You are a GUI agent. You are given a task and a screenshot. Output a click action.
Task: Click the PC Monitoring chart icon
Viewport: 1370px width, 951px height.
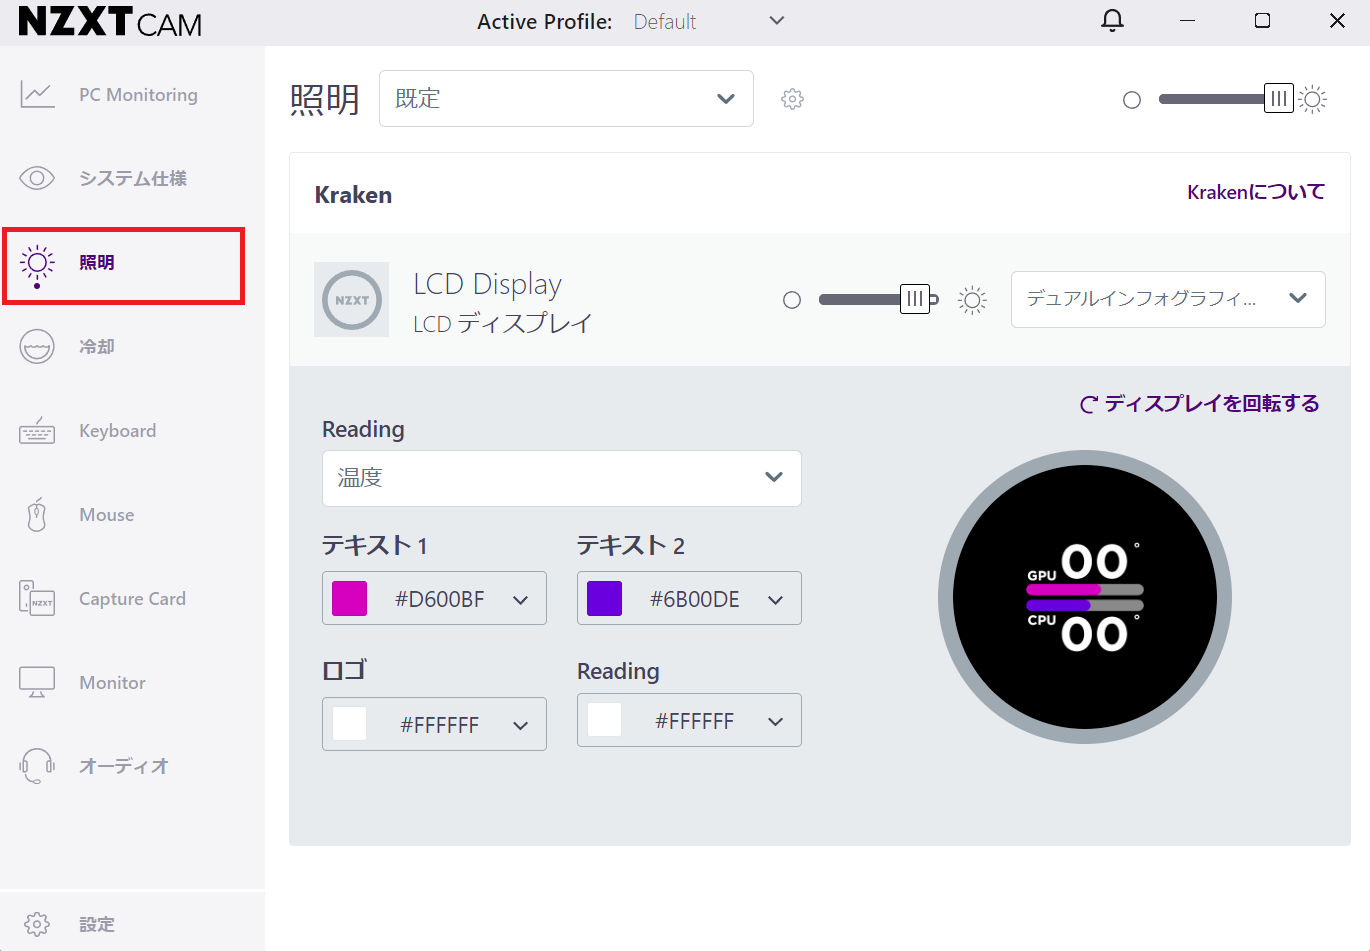(x=37, y=95)
